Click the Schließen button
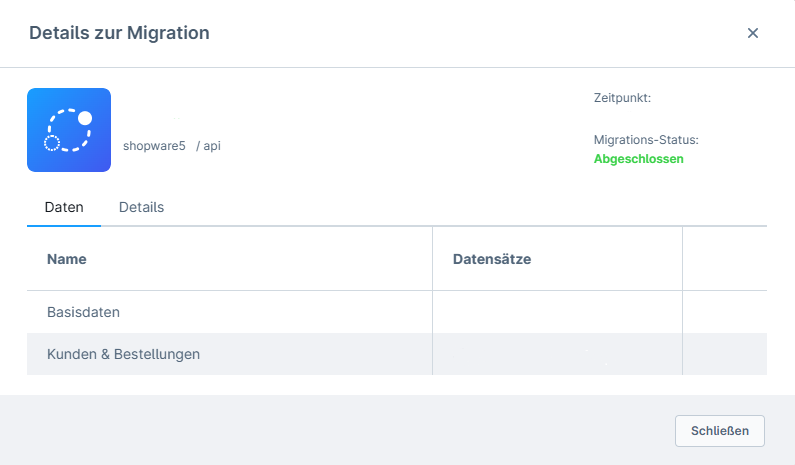This screenshot has width=795, height=465. [719, 431]
